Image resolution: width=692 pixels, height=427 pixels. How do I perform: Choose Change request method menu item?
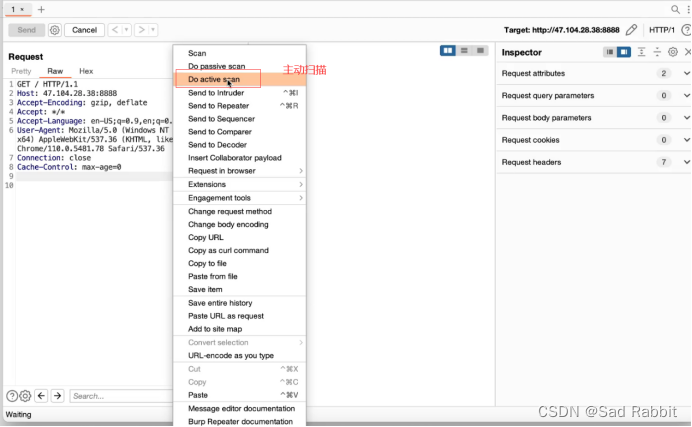240,211
